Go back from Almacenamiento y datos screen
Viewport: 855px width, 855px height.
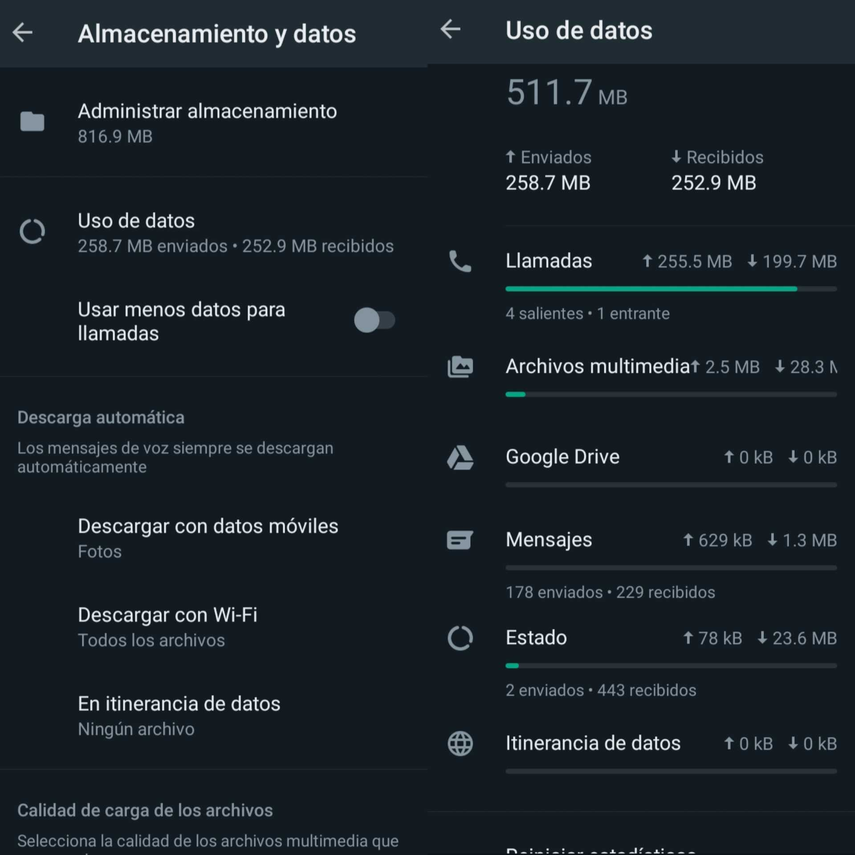(23, 33)
